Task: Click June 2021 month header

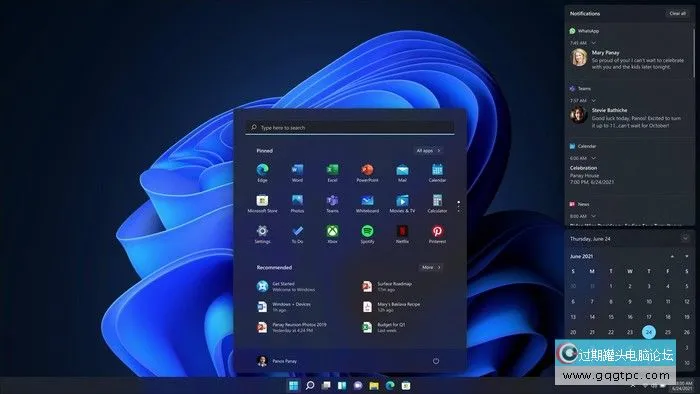Action: coord(581,256)
